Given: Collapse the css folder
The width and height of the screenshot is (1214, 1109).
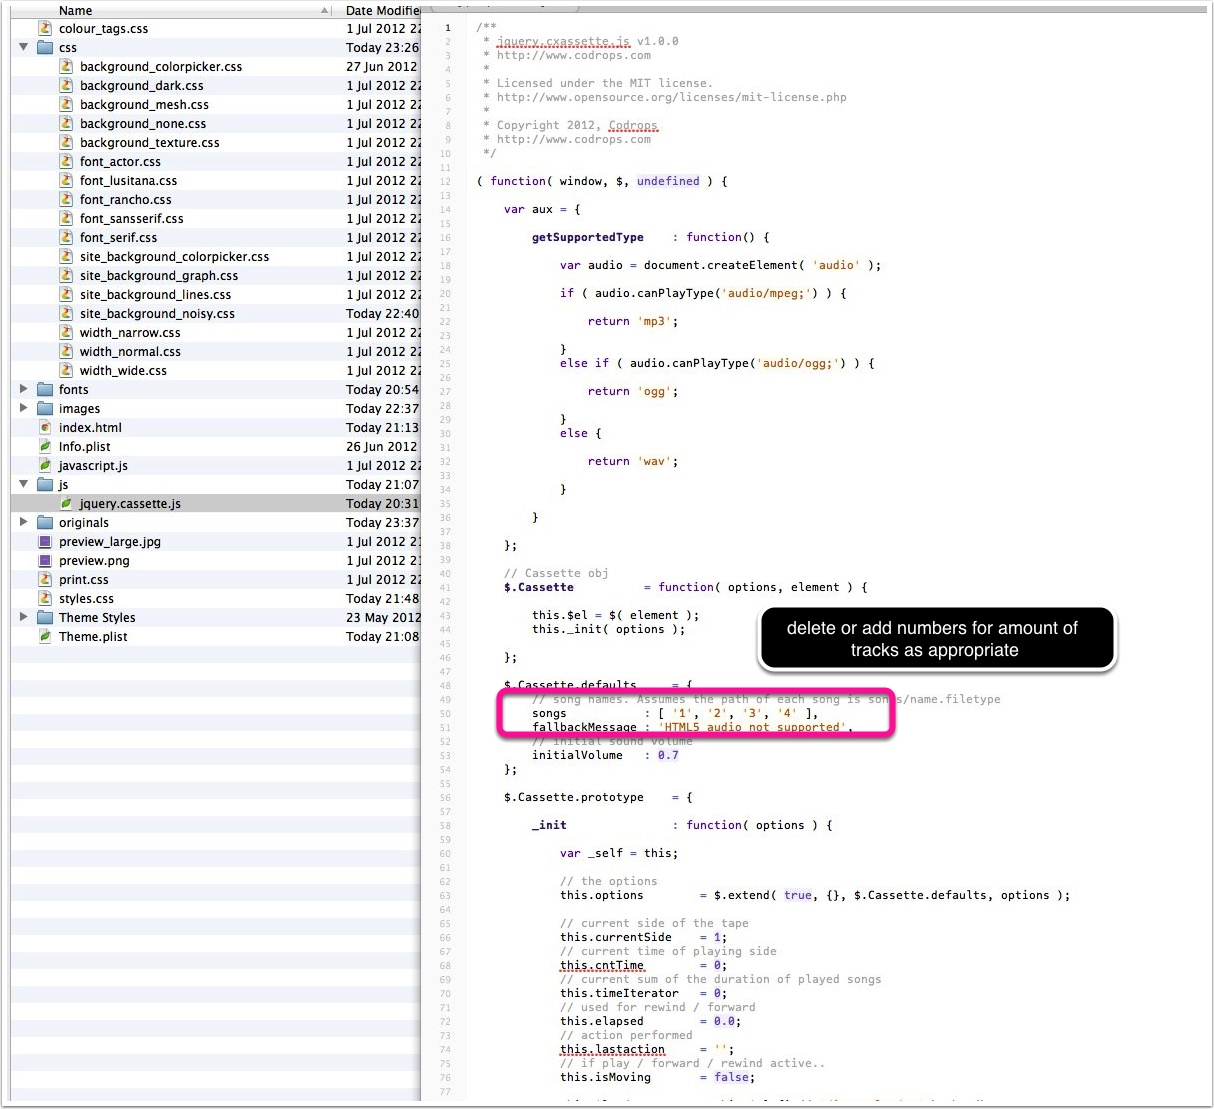Looking at the screenshot, I should (24, 48).
